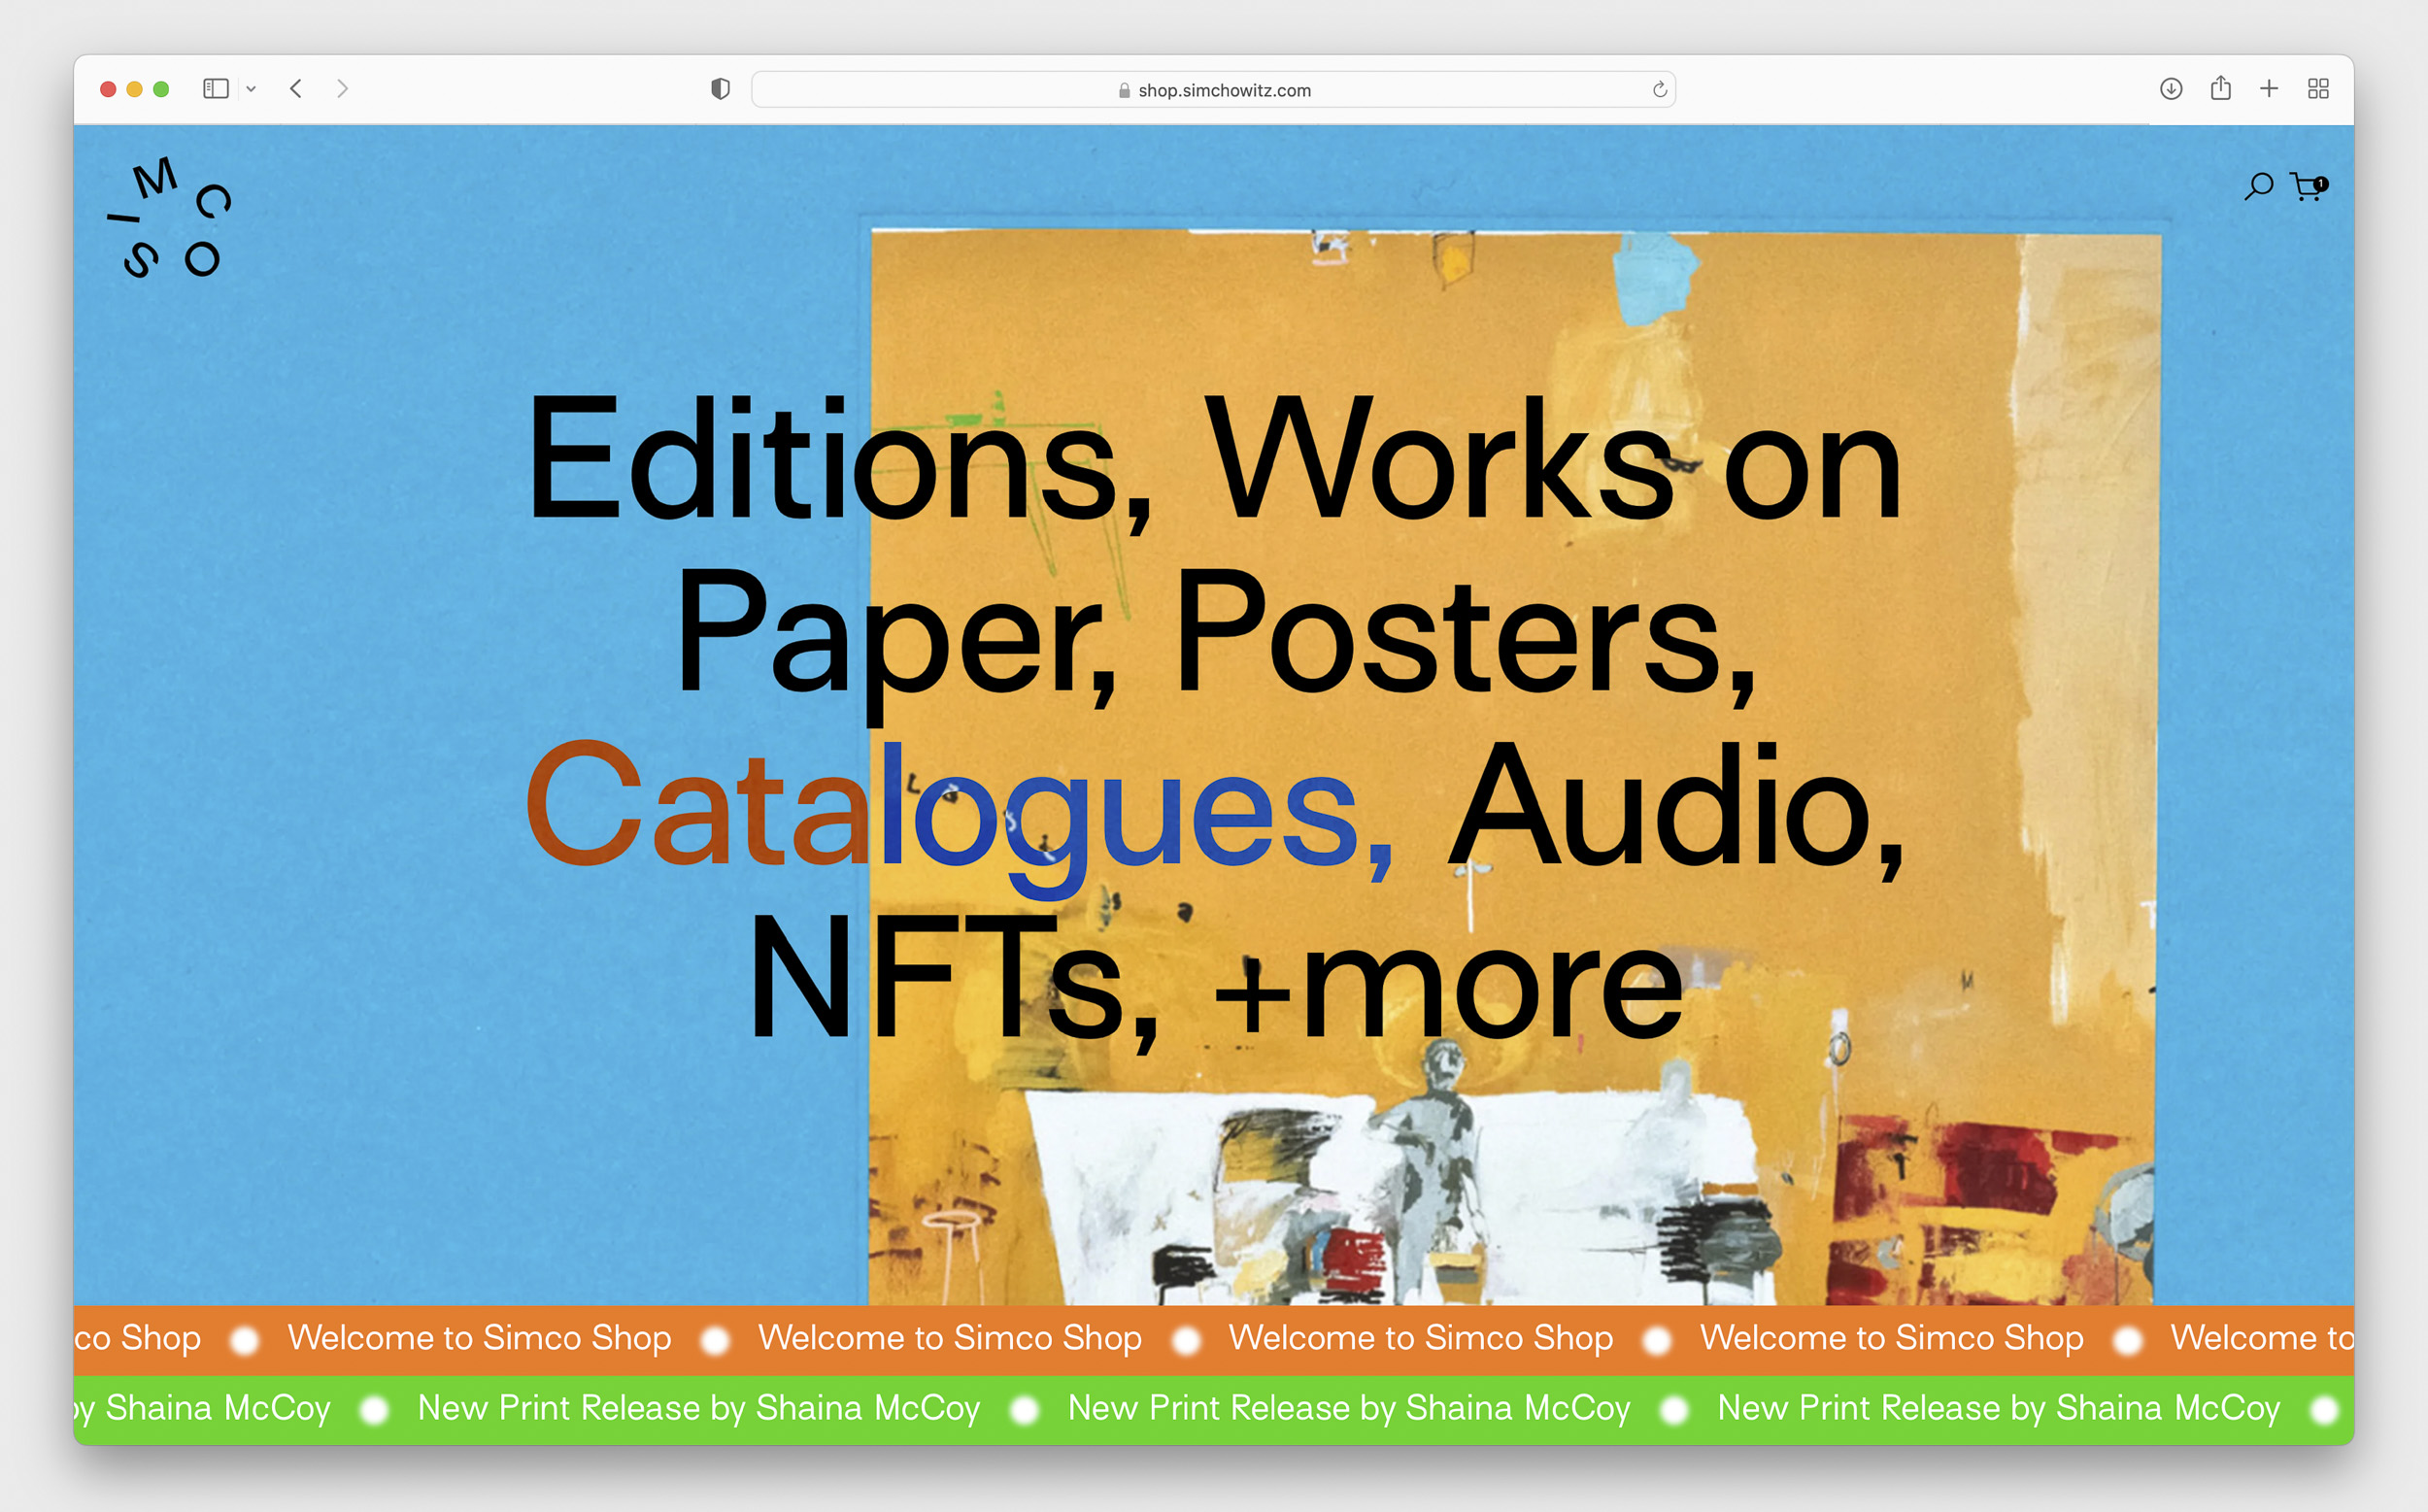The image size is (2428, 1512).
Task: Open the shopping cart icon
Action: click(x=2307, y=187)
